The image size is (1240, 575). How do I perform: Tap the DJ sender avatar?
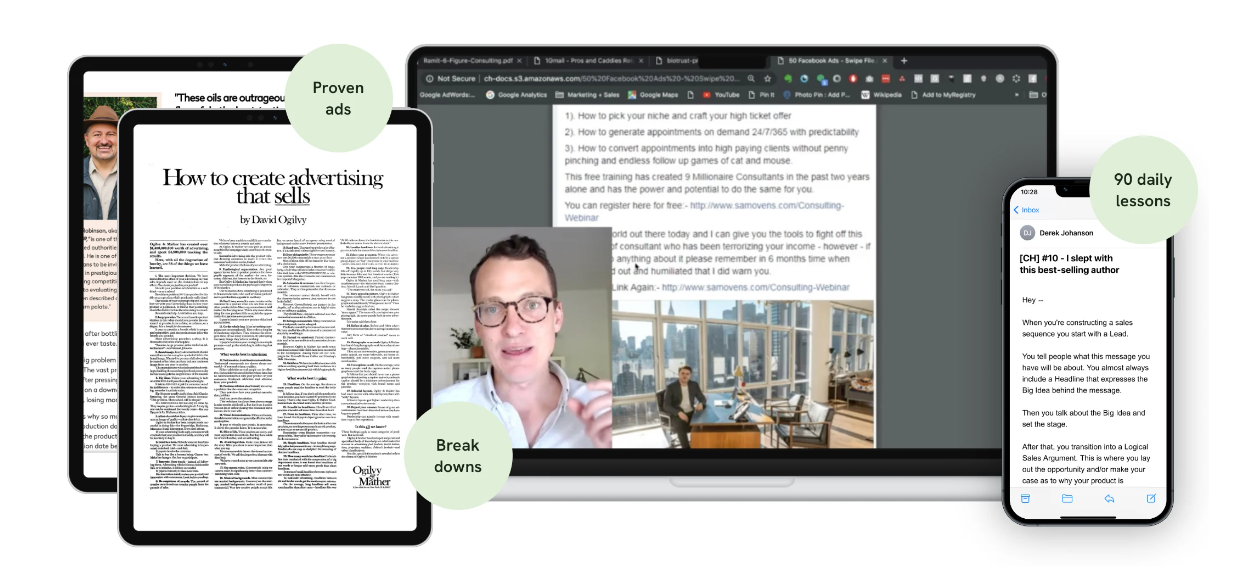[x=1027, y=233]
